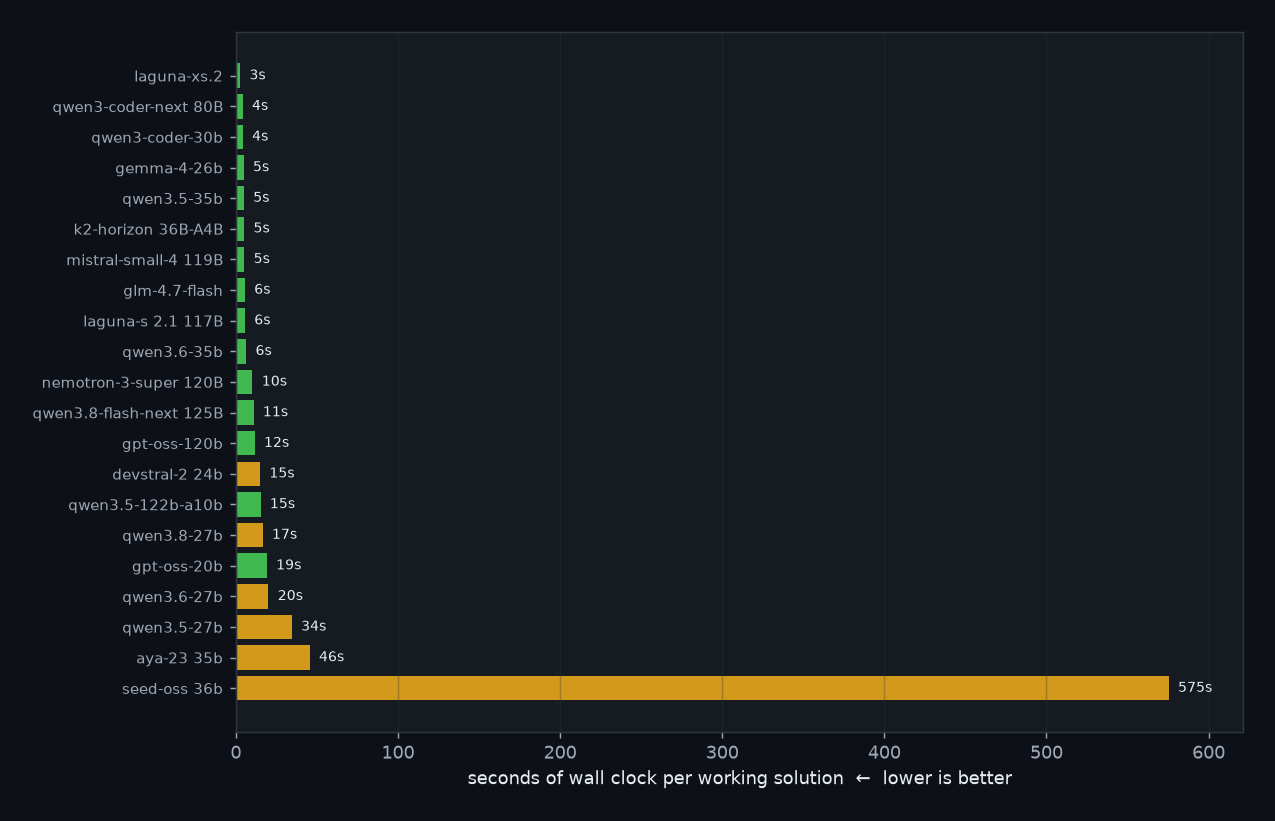Click the x-axis tick label 100
Screen dimensions: 1275x821
click(x=398, y=751)
